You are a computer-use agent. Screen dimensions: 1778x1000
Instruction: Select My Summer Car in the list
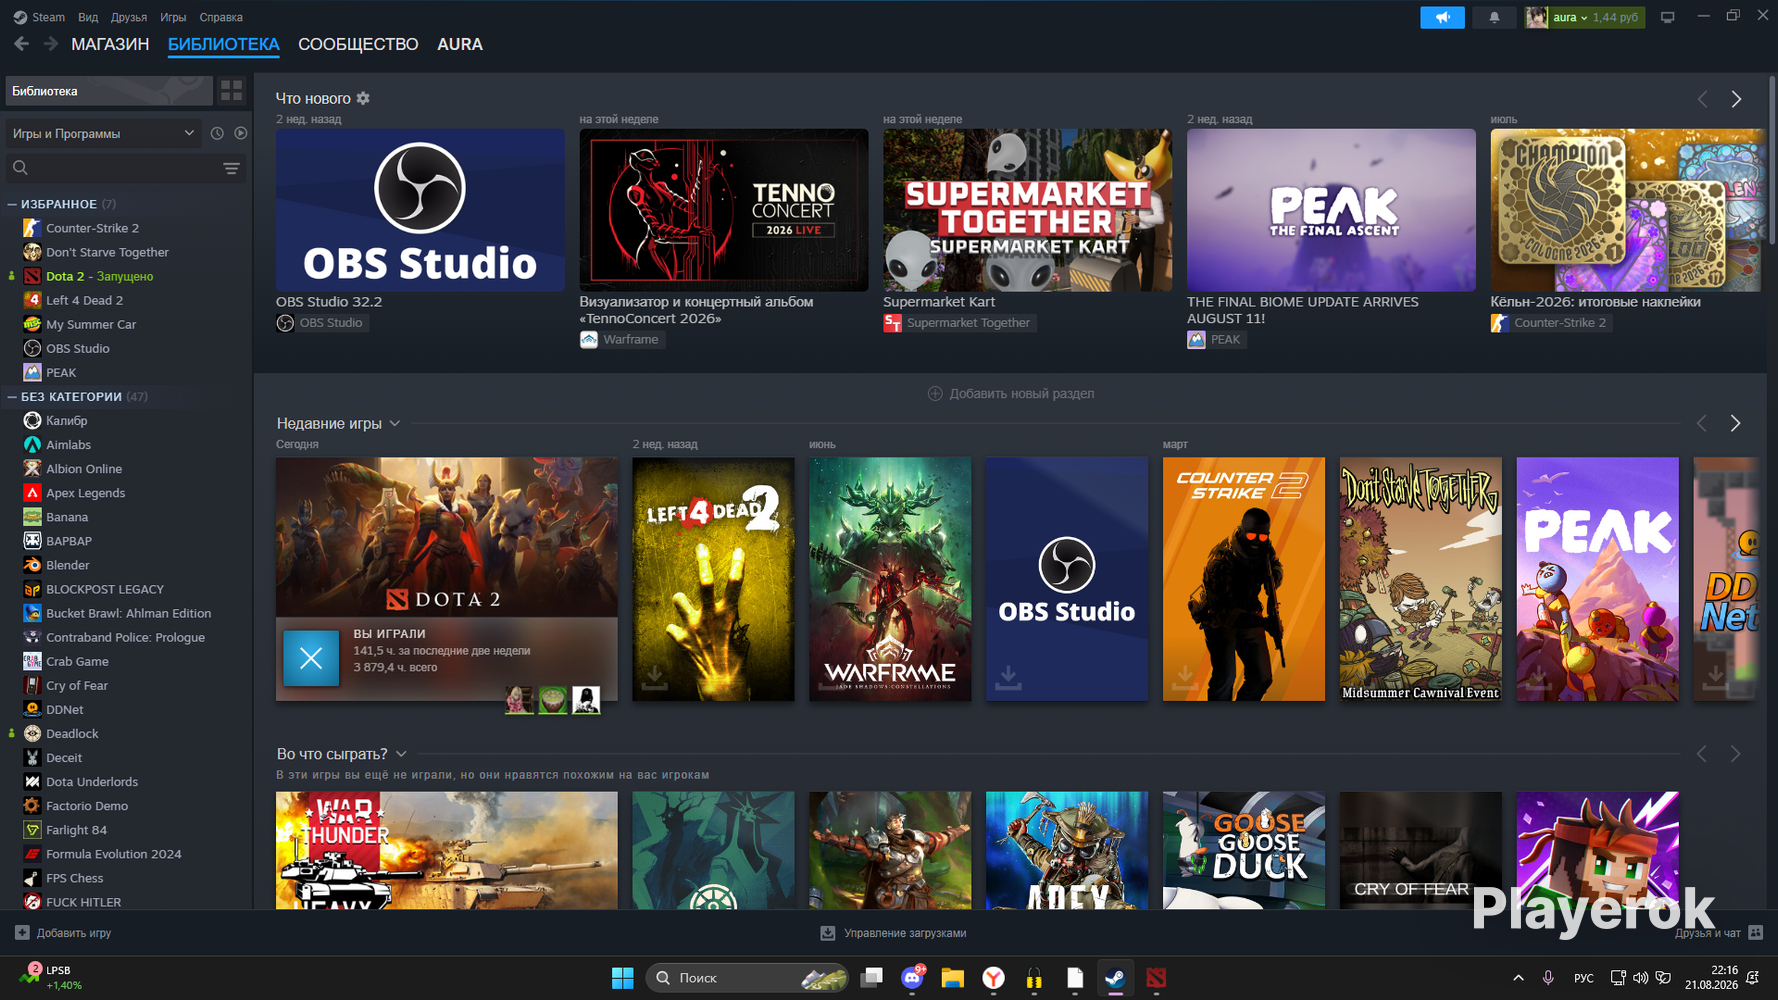click(x=91, y=324)
